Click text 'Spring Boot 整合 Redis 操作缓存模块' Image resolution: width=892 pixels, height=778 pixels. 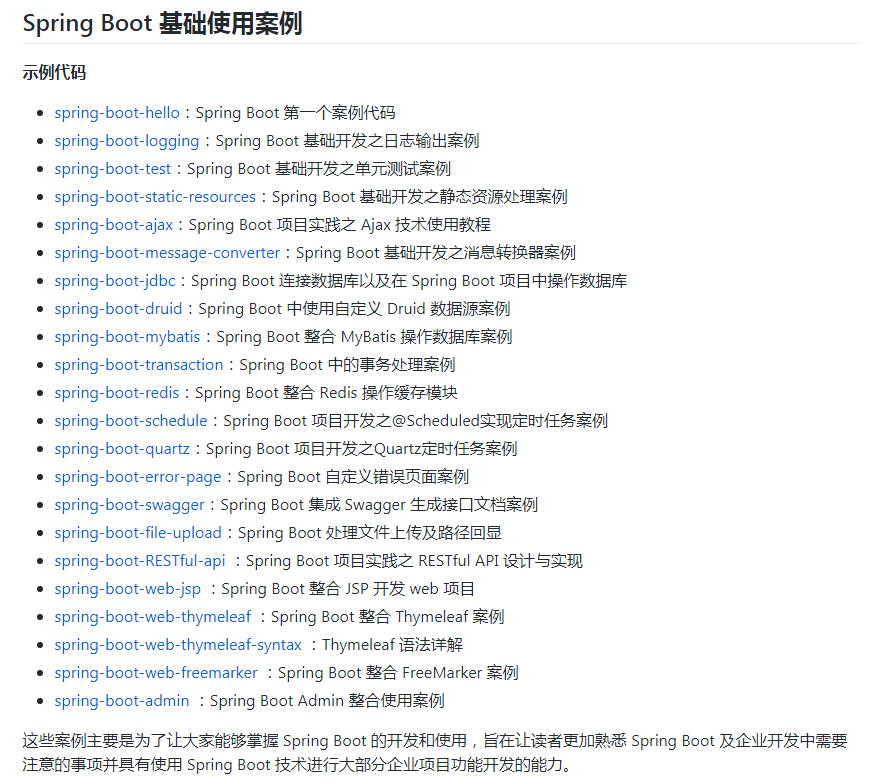coord(326,392)
